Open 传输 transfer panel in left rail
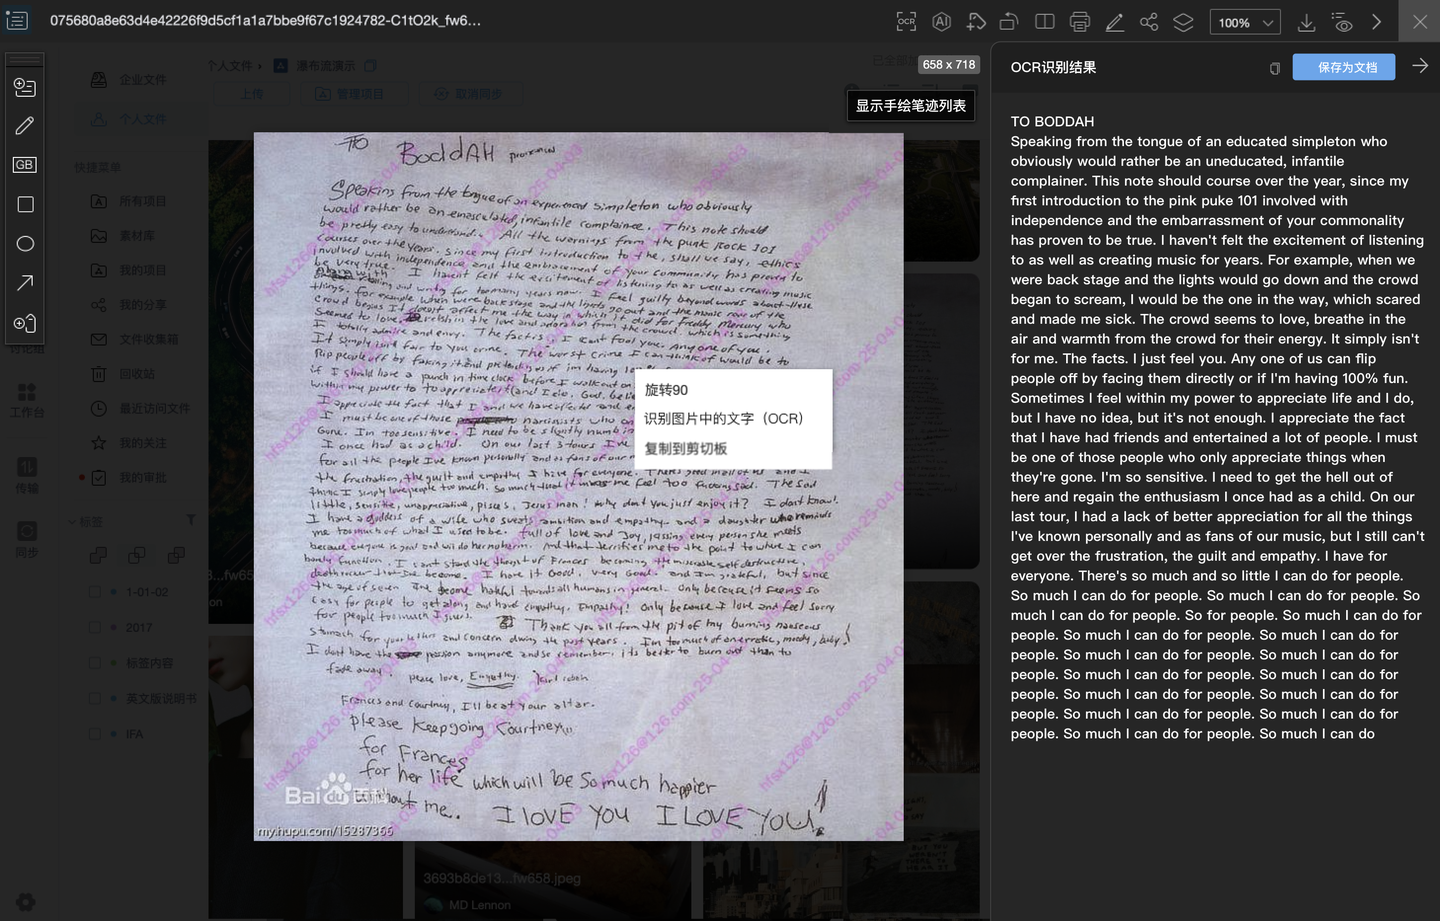This screenshot has width=1440, height=921. 27,475
